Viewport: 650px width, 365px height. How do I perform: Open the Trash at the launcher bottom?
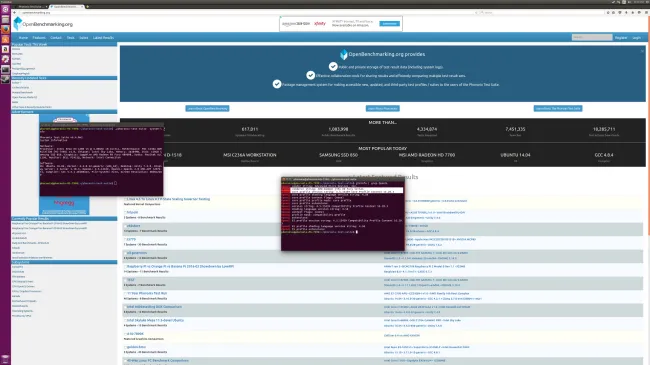[5, 358]
